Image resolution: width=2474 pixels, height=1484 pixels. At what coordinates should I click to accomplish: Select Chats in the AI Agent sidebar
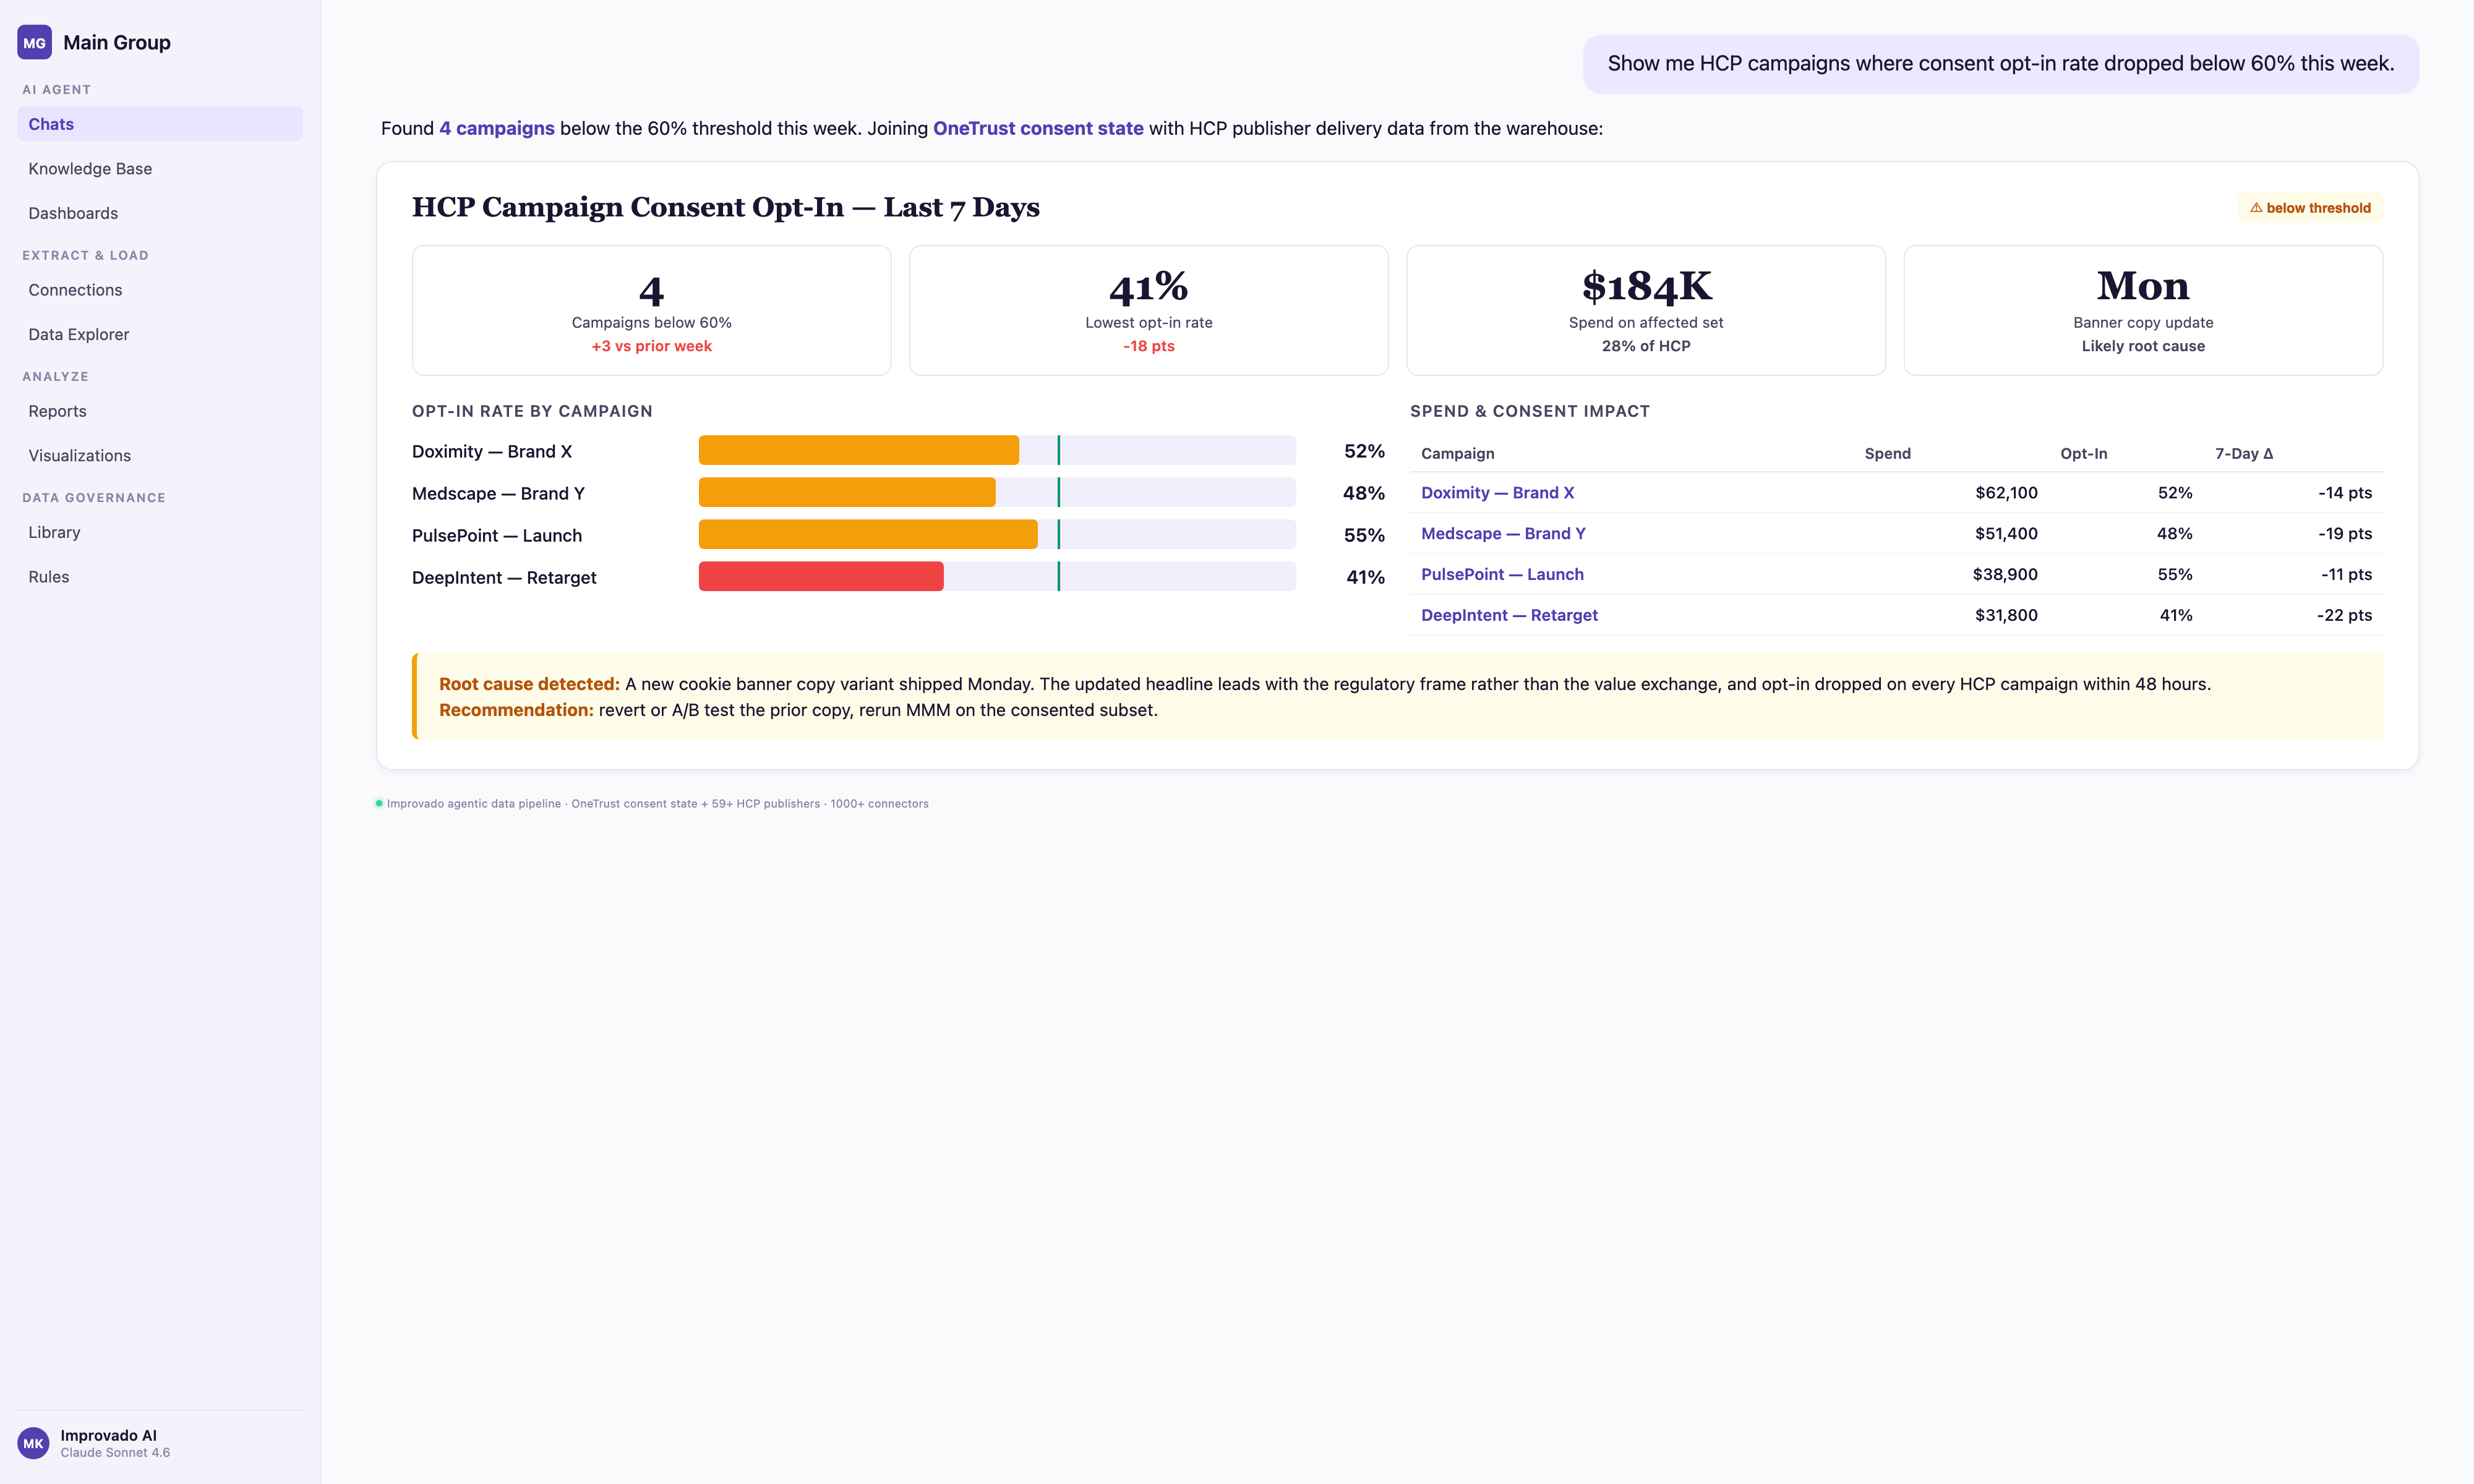[50, 124]
